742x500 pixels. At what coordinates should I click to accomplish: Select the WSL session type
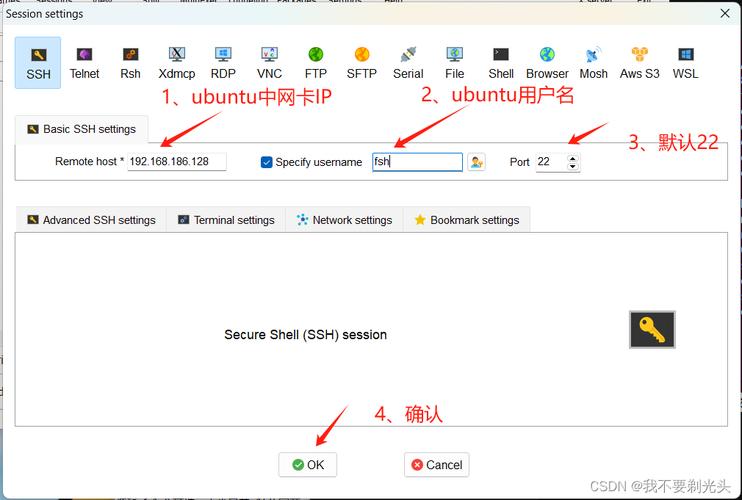[x=685, y=63]
